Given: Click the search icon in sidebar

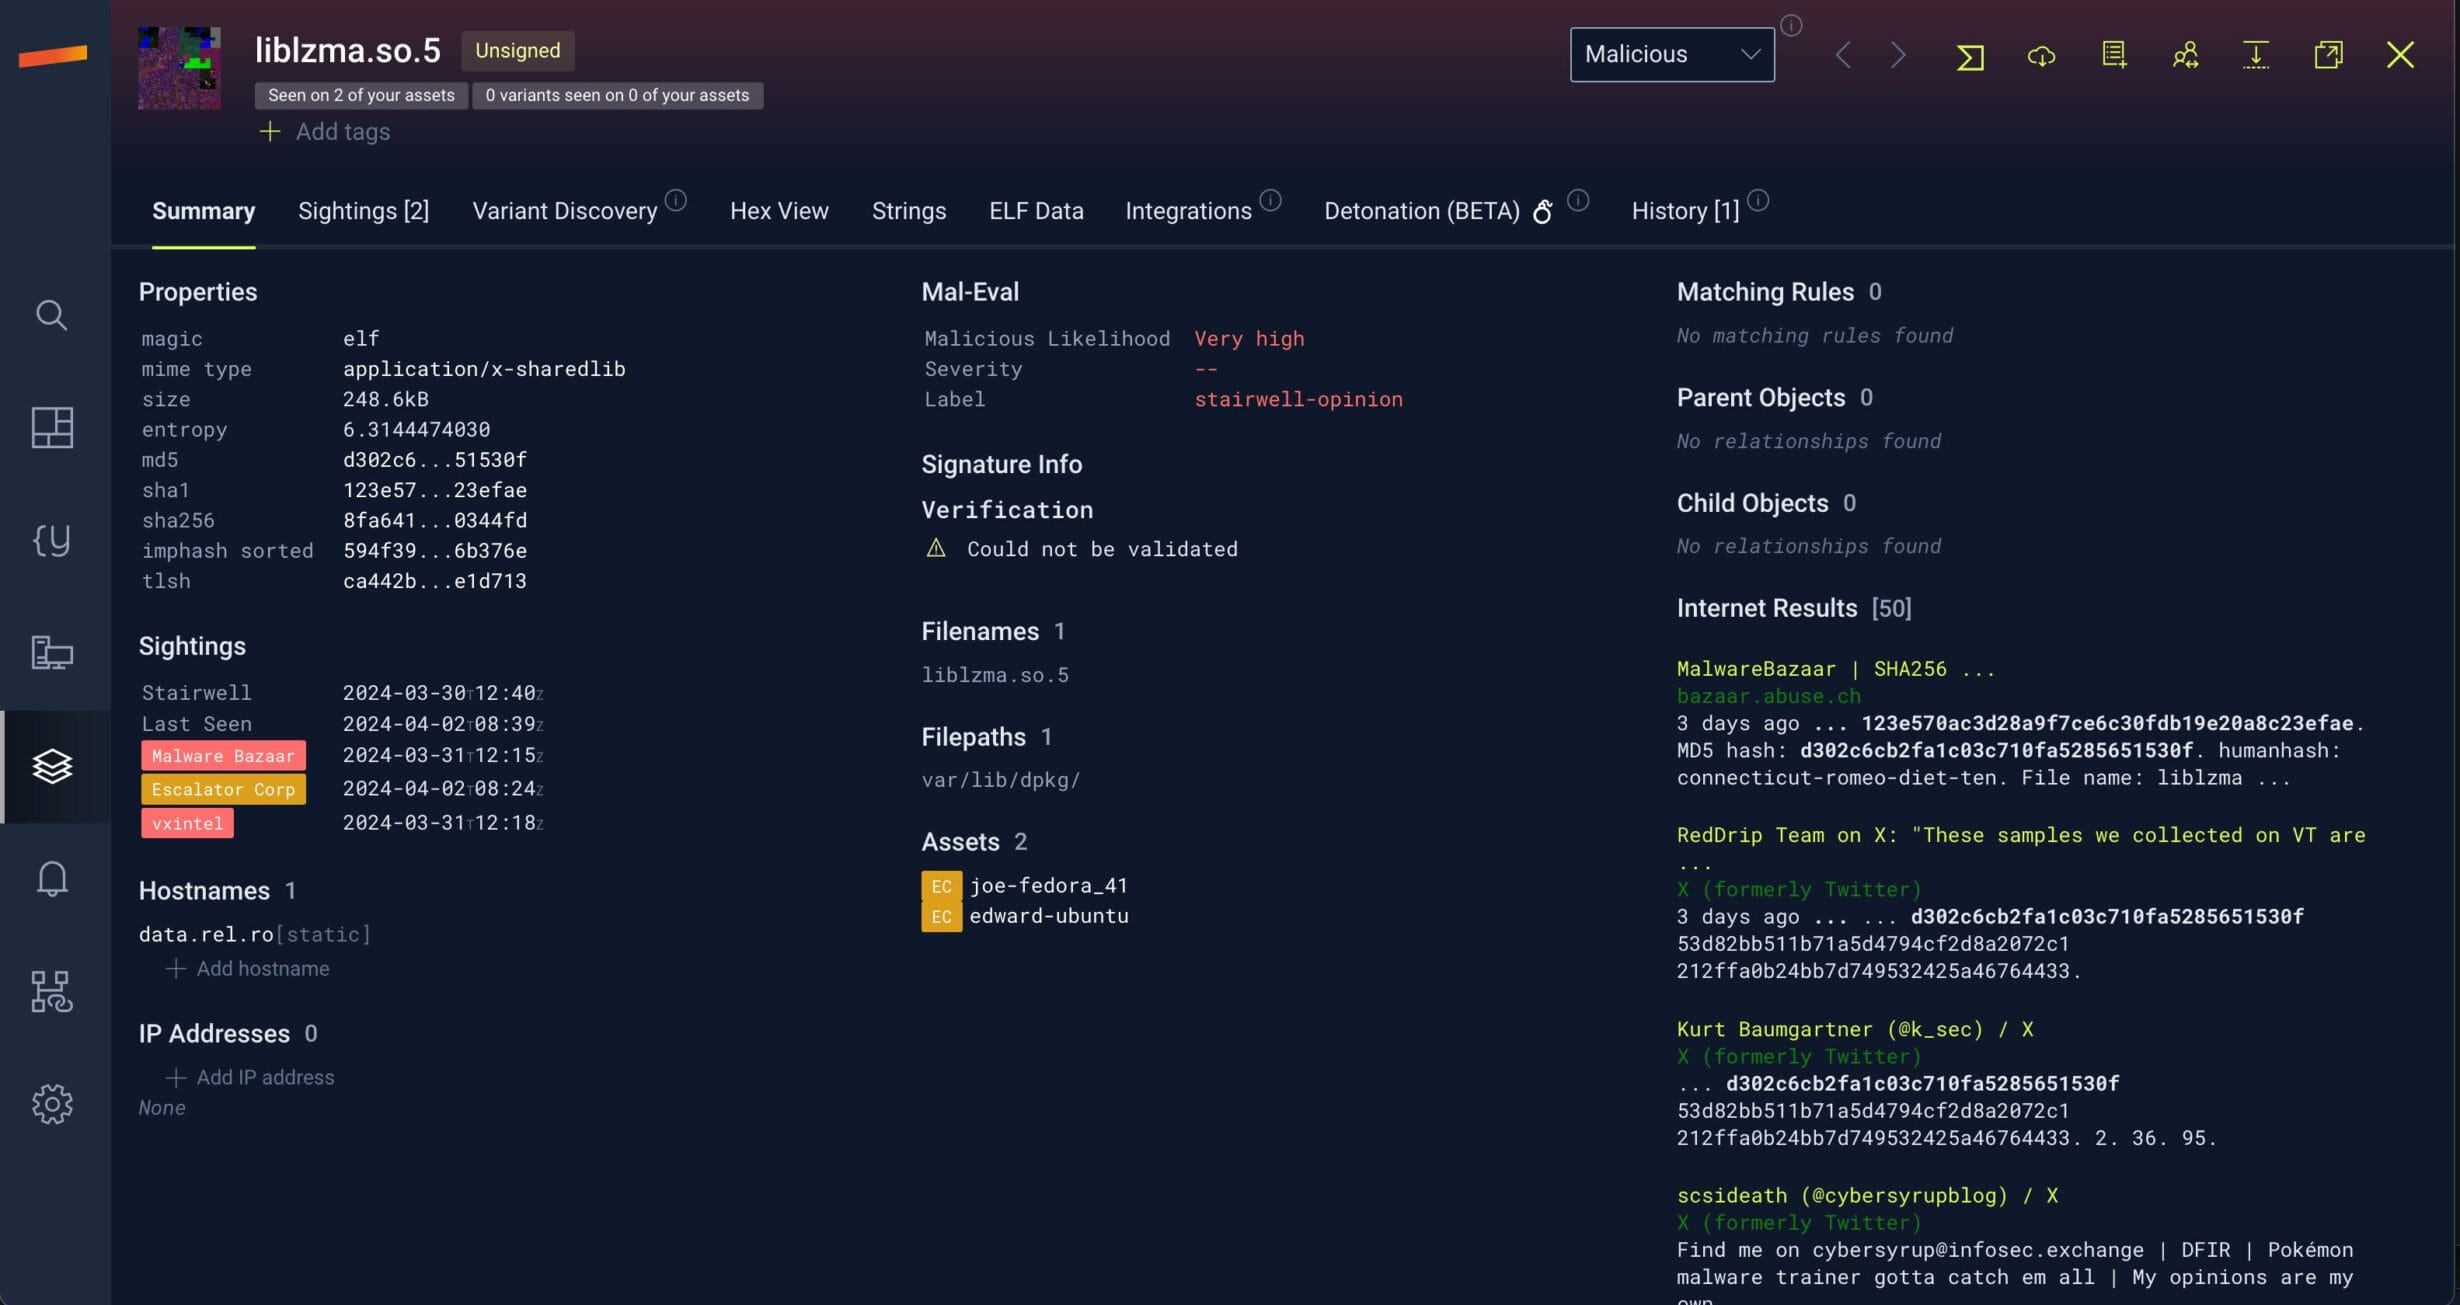Looking at the screenshot, I should [x=52, y=315].
